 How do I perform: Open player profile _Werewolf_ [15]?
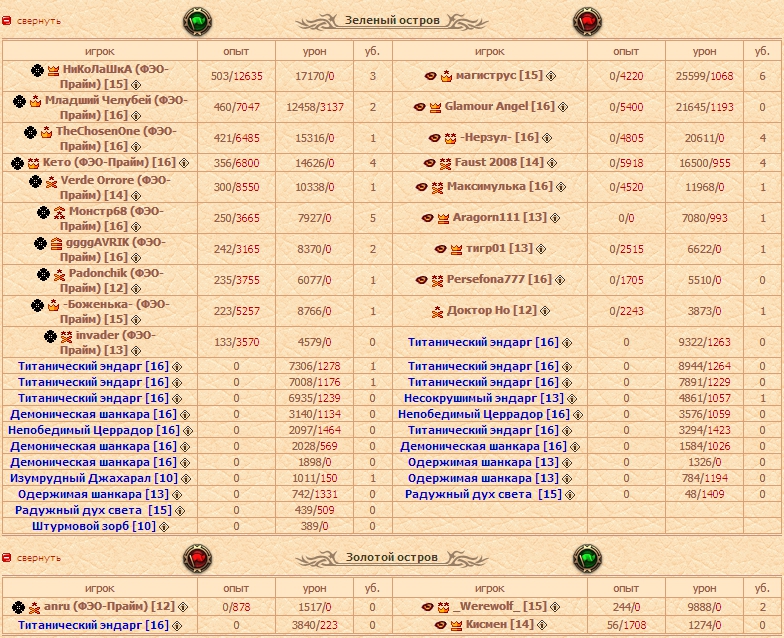click(x=499, y=606)
